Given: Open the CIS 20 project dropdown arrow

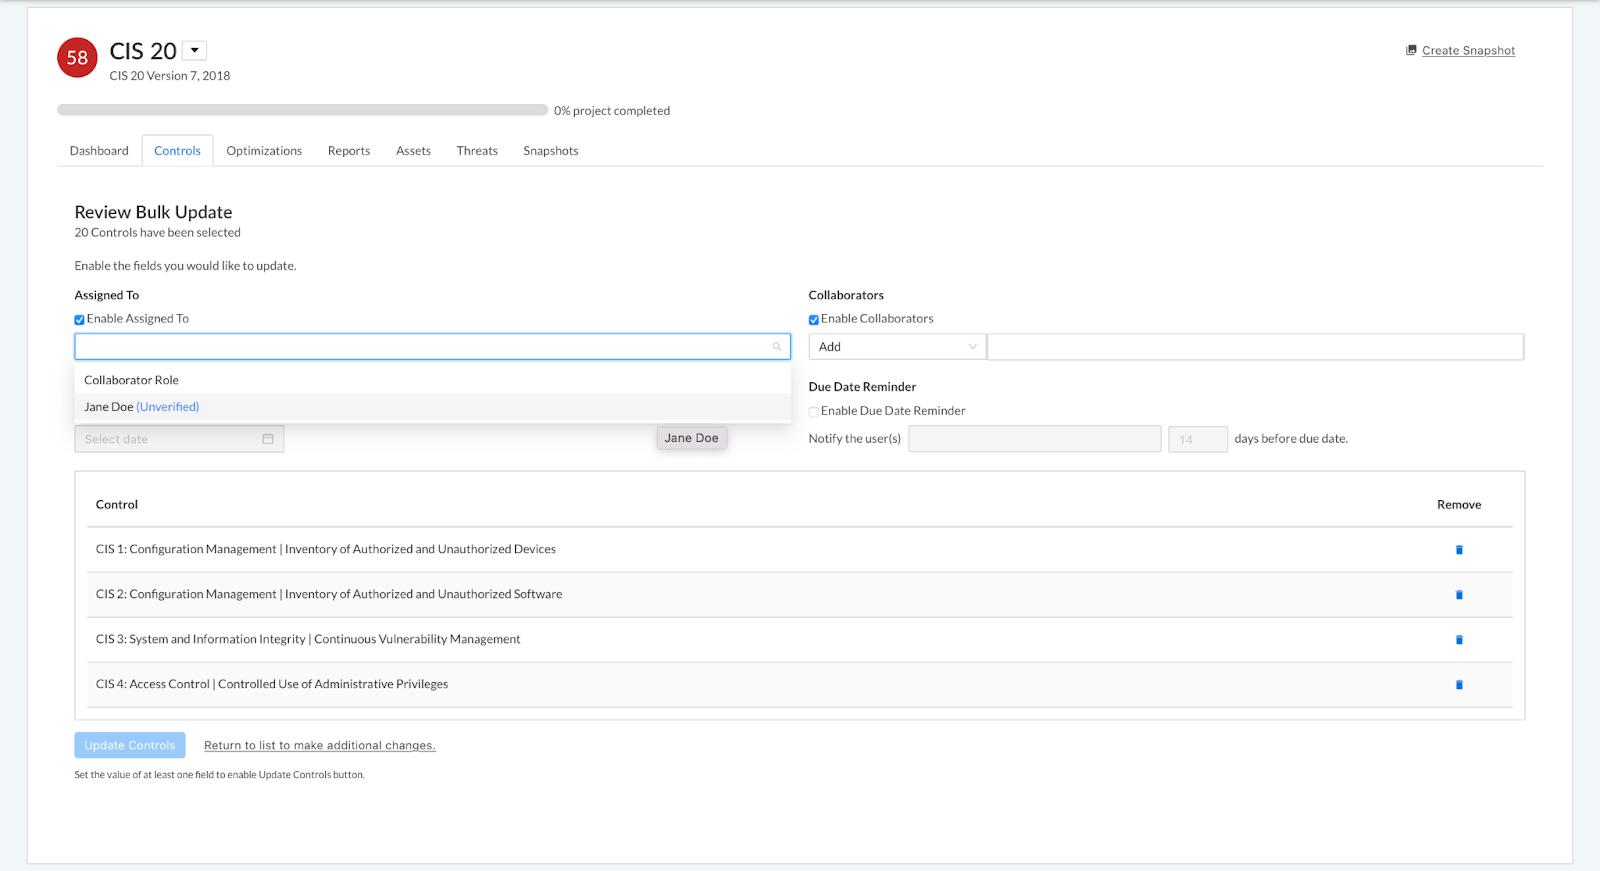Looking at the screenshot, I should point(195,50).
